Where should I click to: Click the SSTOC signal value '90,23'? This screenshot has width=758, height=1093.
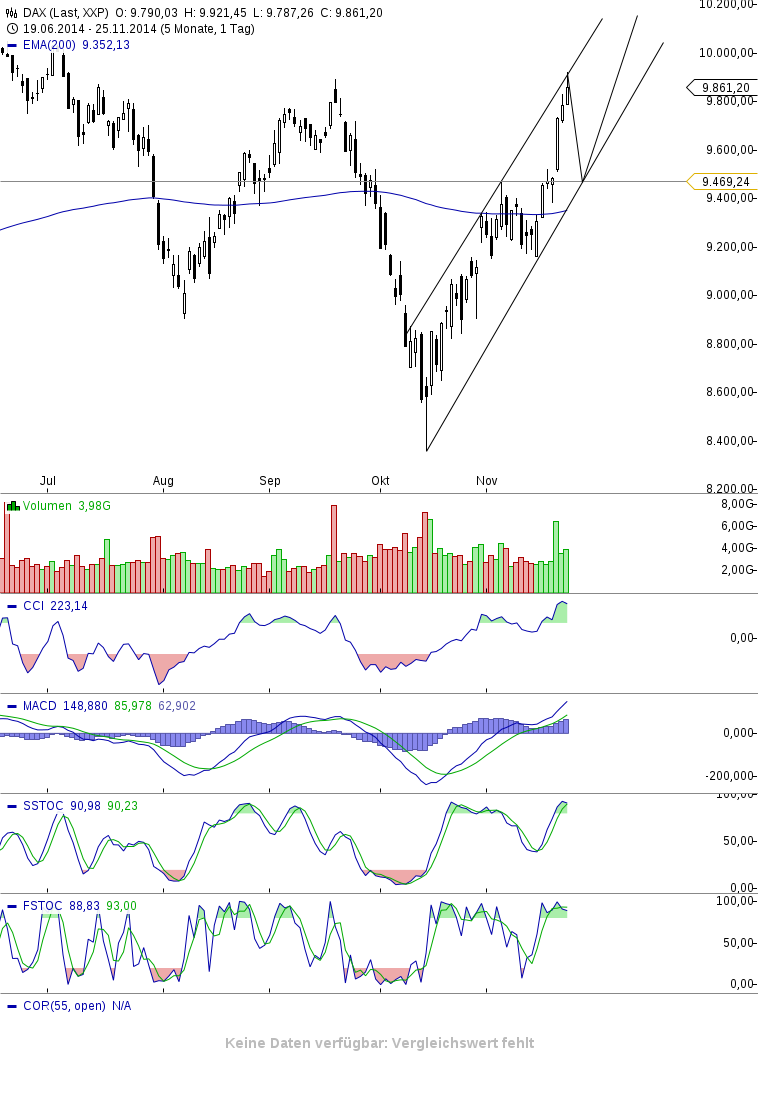click(123, 805)
